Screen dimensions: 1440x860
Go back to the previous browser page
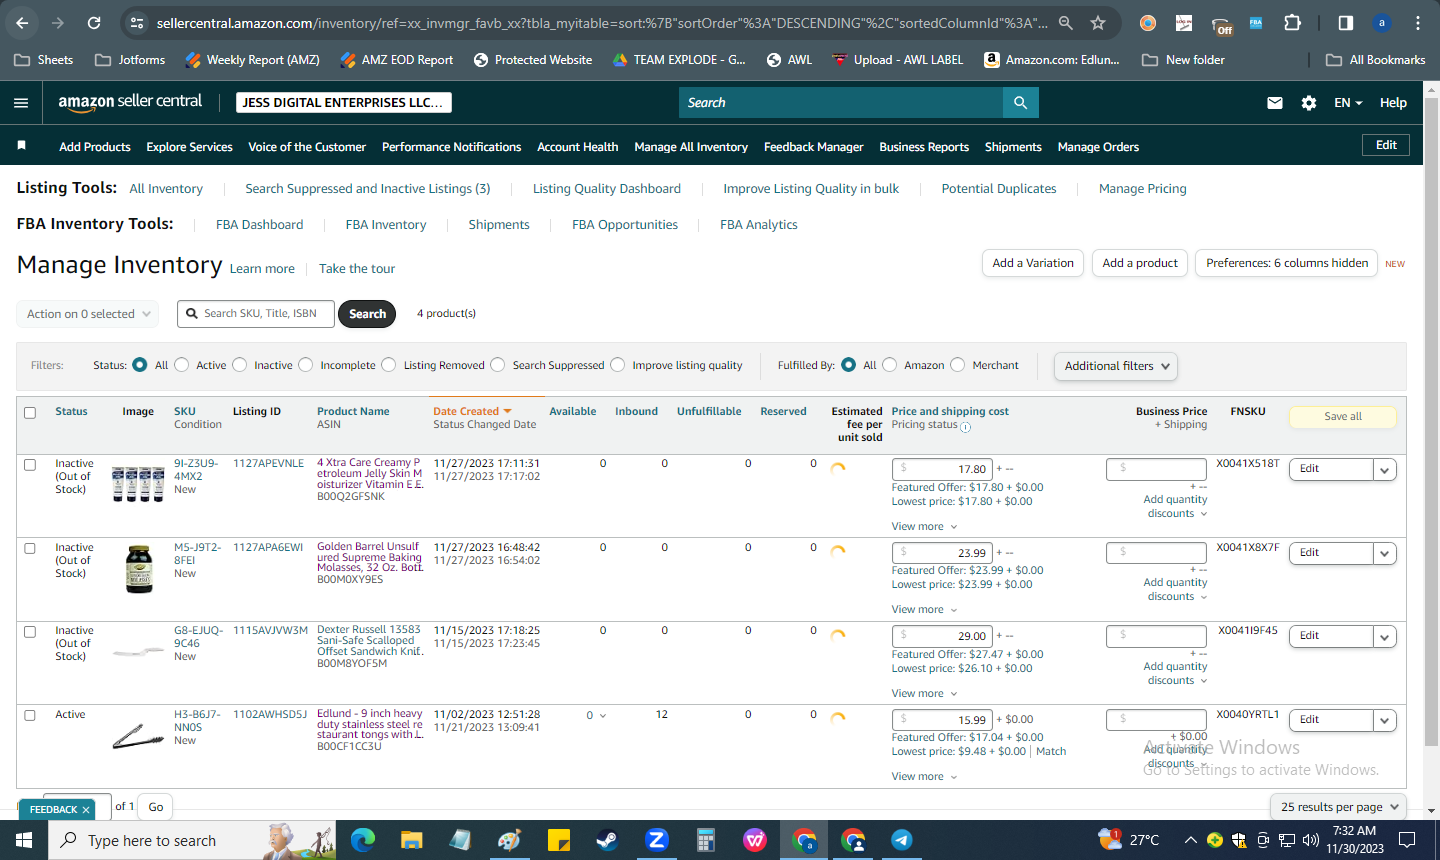(22, 22)
